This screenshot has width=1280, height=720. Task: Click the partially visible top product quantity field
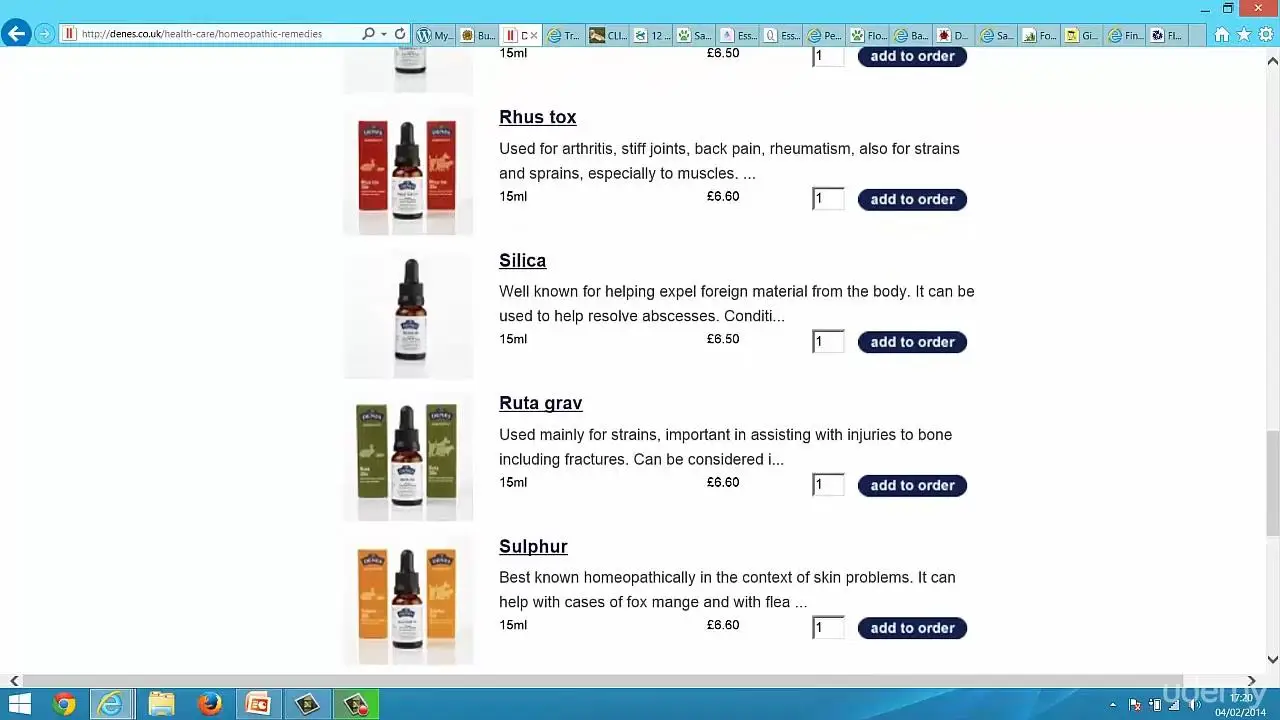click(828, 56)
